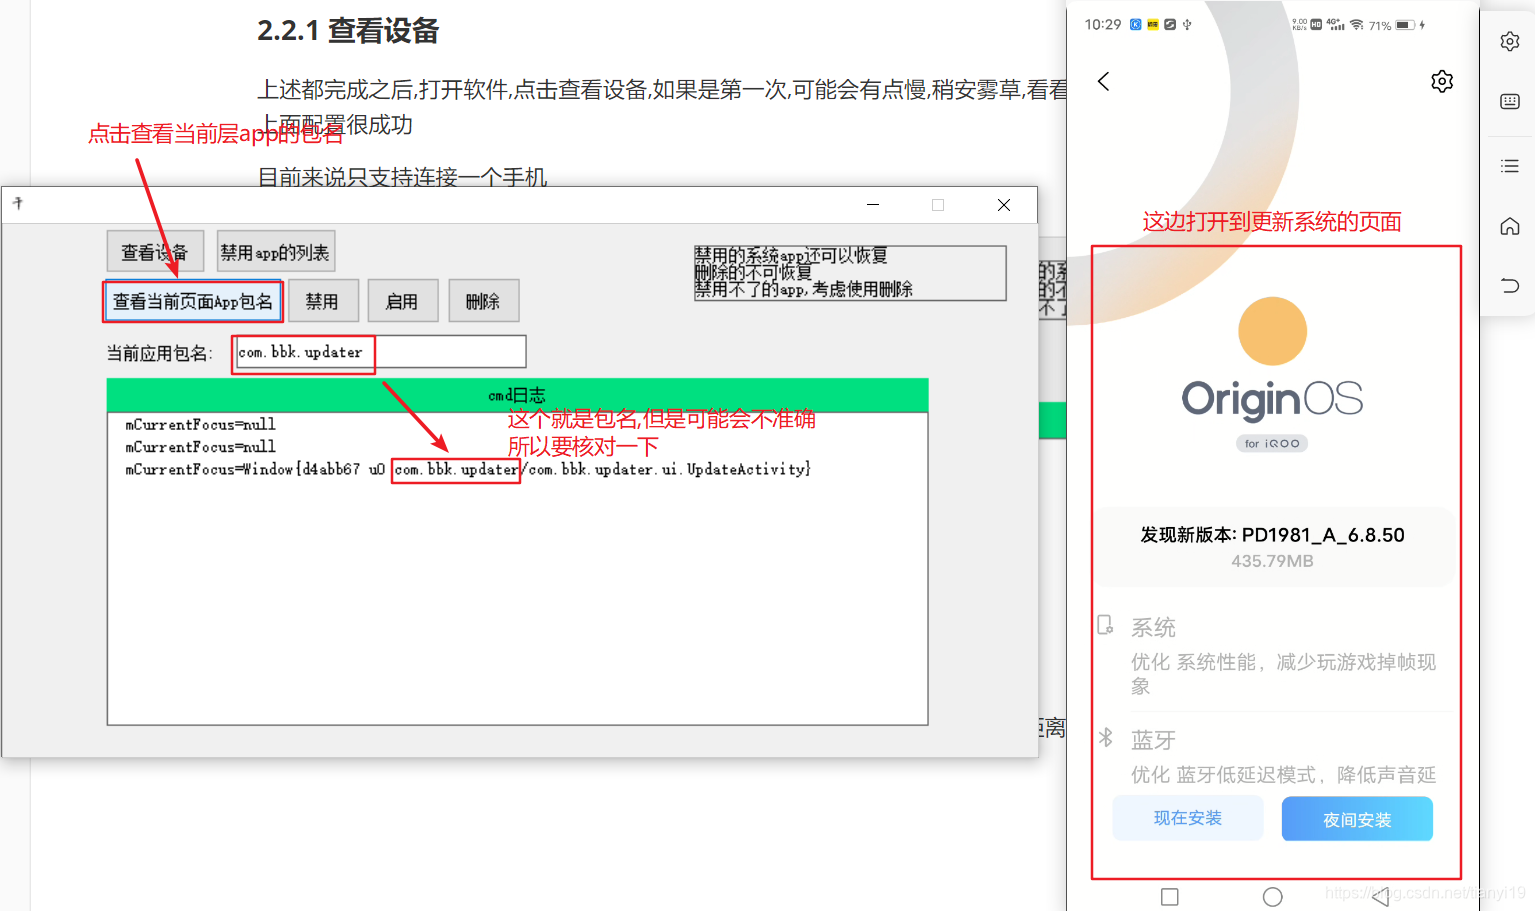The width and height of the screenshot is (1535, 911).
Task: Tap the phone Wi-Fi status icon
Action: tap(1357, 25)
